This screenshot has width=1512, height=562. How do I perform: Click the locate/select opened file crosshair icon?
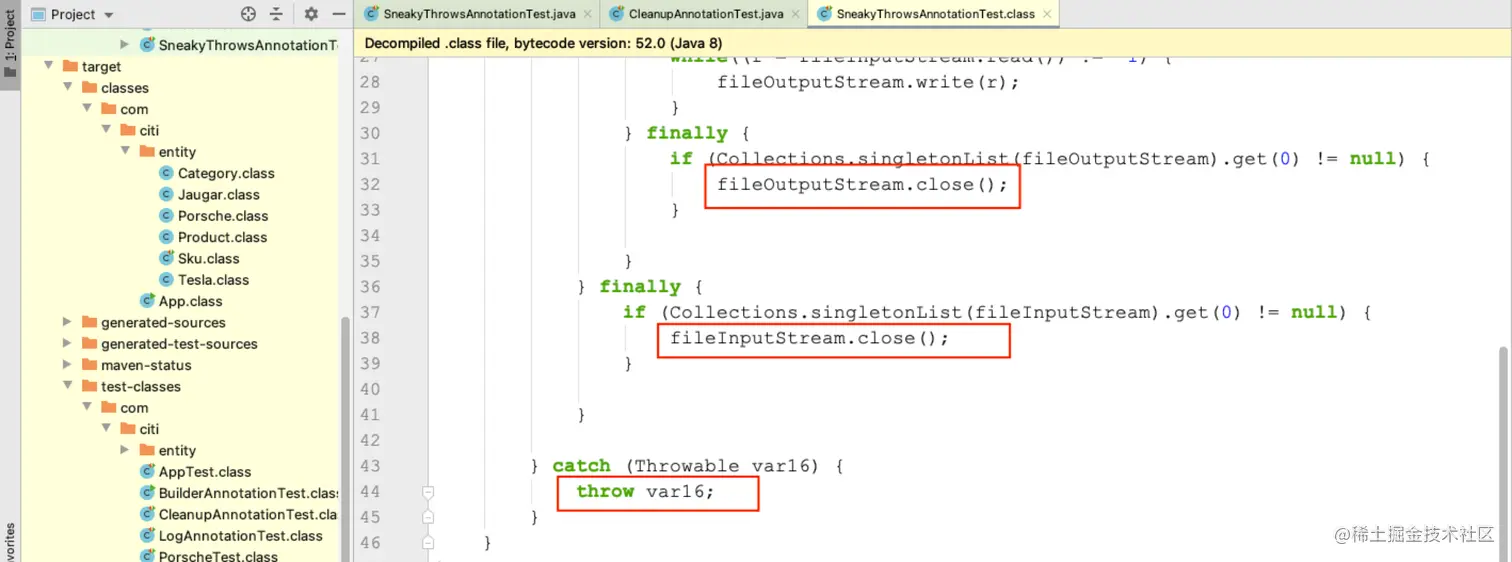pos(249,14)
